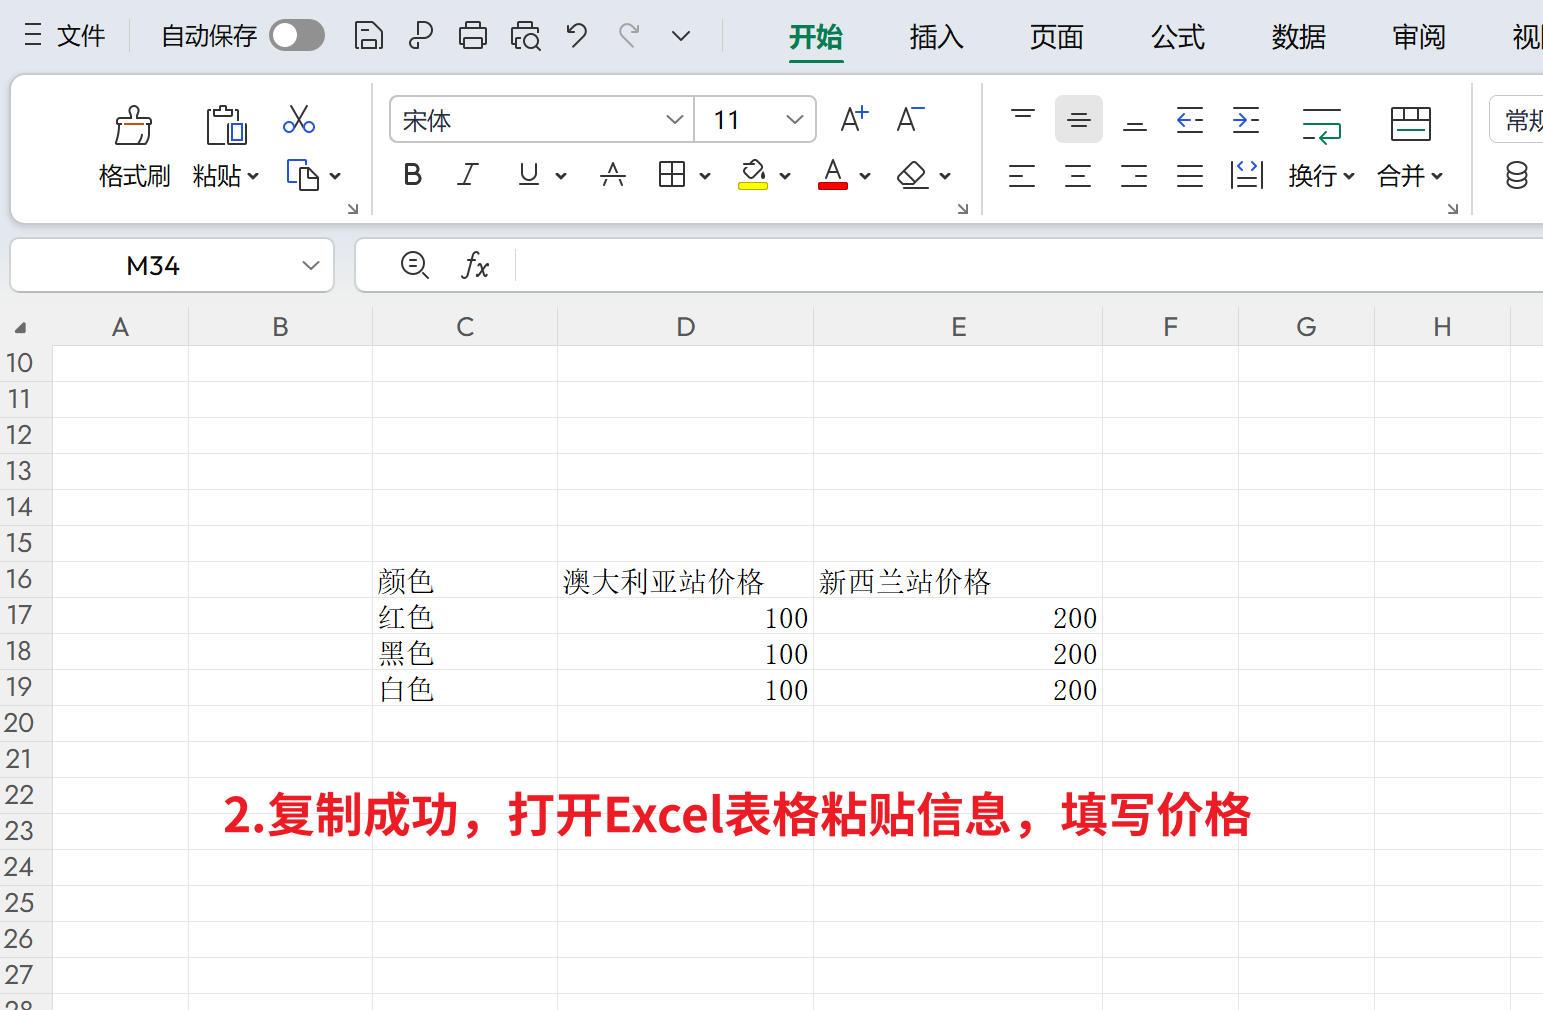Decrease font size
Screen dimensions: 1543x1010
[x=910, y=120]
